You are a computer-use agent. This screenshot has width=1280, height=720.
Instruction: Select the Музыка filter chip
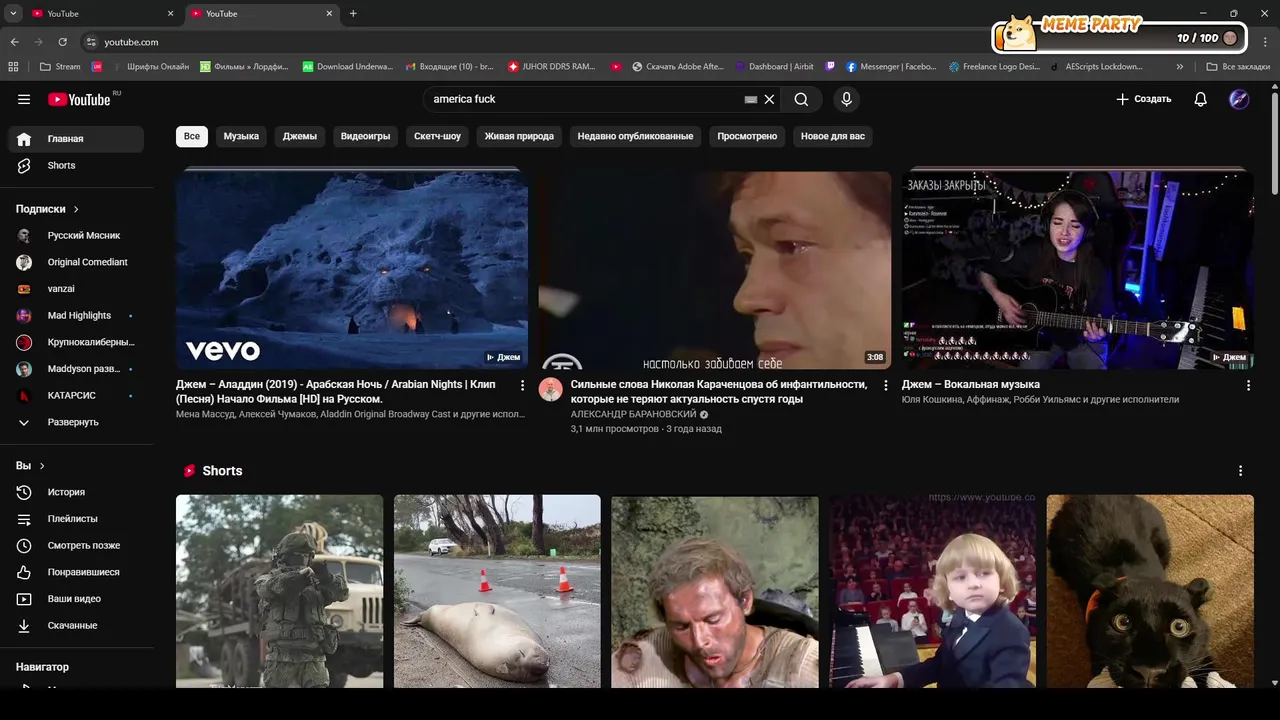(241, 136)
